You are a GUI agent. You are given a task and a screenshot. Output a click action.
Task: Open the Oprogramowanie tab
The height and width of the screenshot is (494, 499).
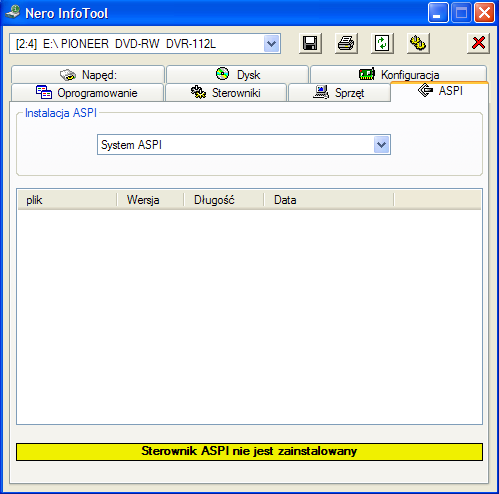87,93
